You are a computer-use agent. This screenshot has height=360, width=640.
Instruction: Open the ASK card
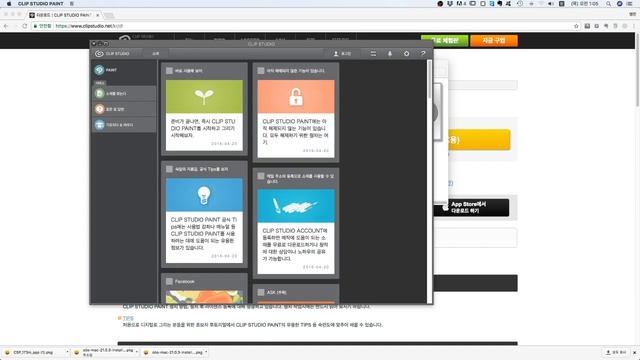(296, 294)
